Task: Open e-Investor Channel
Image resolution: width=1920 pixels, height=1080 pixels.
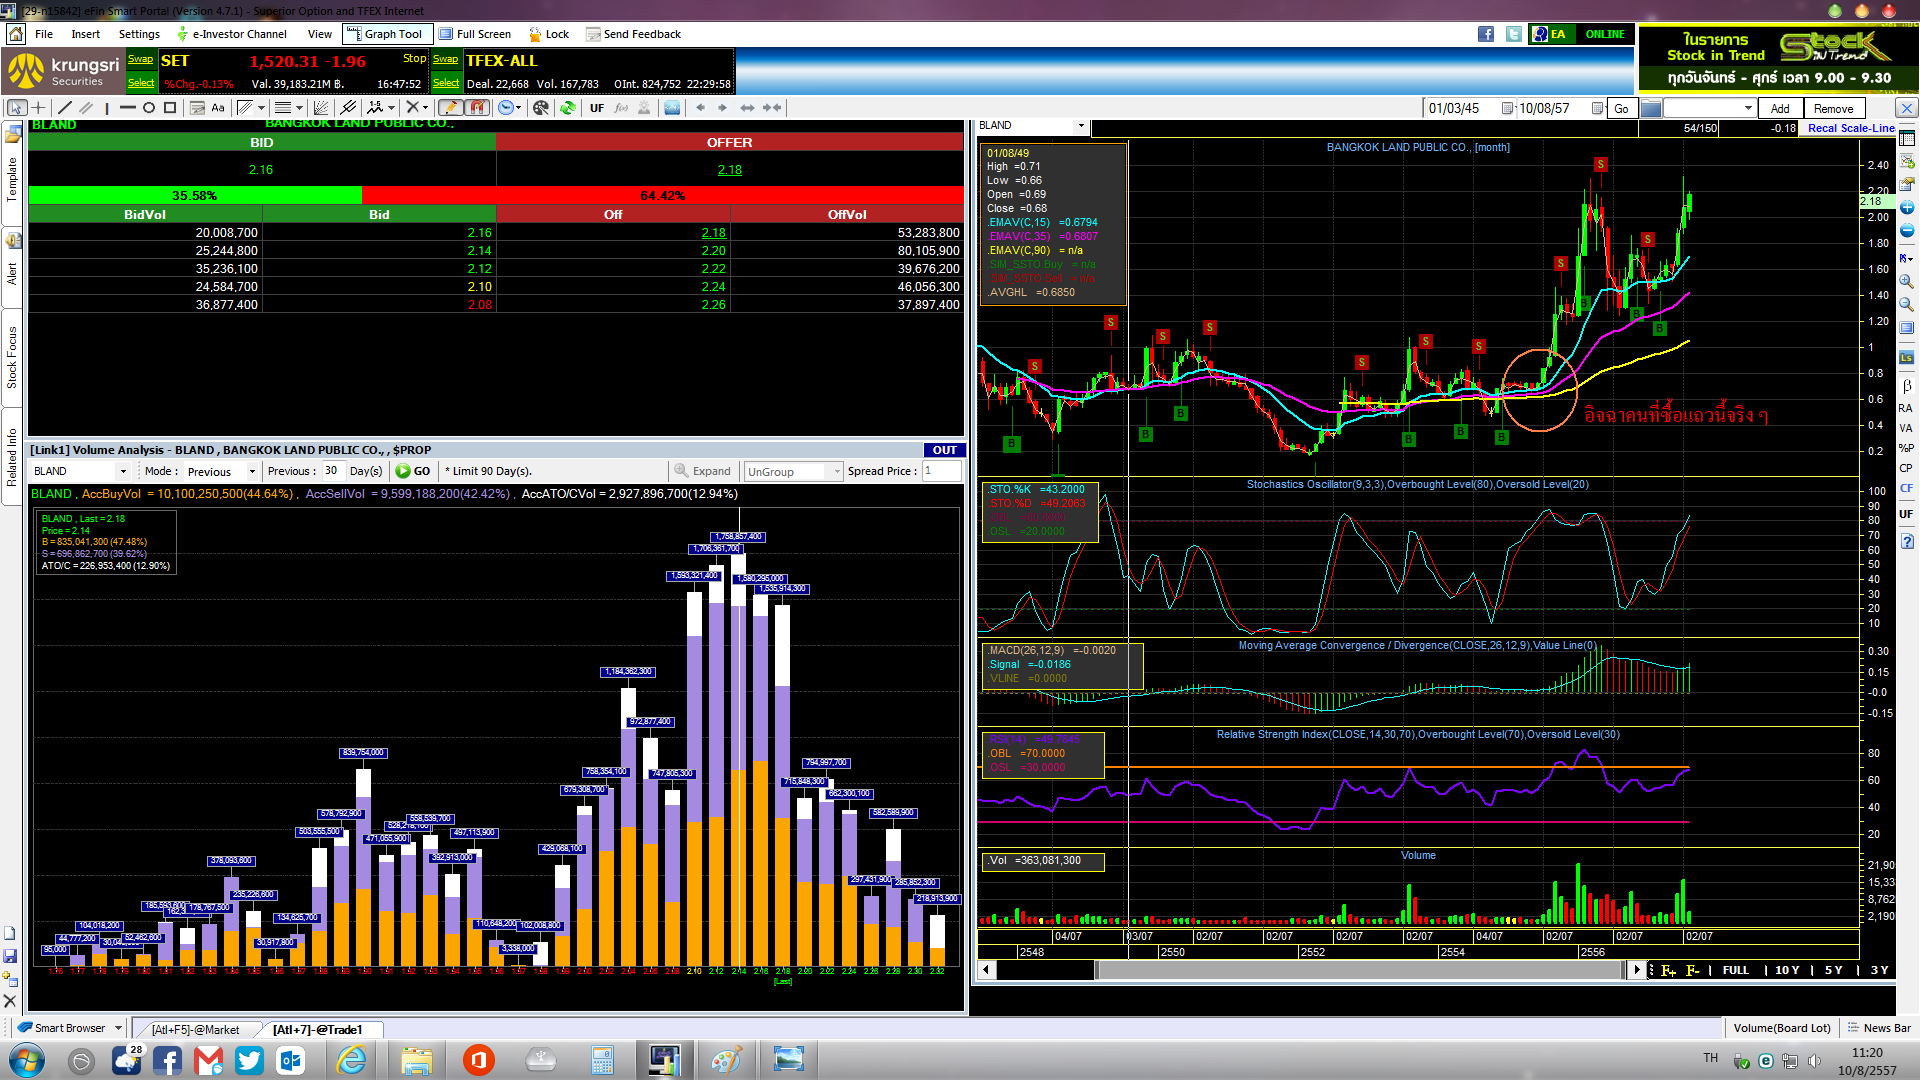Action: pyautogui.click(x=232, y=34)
